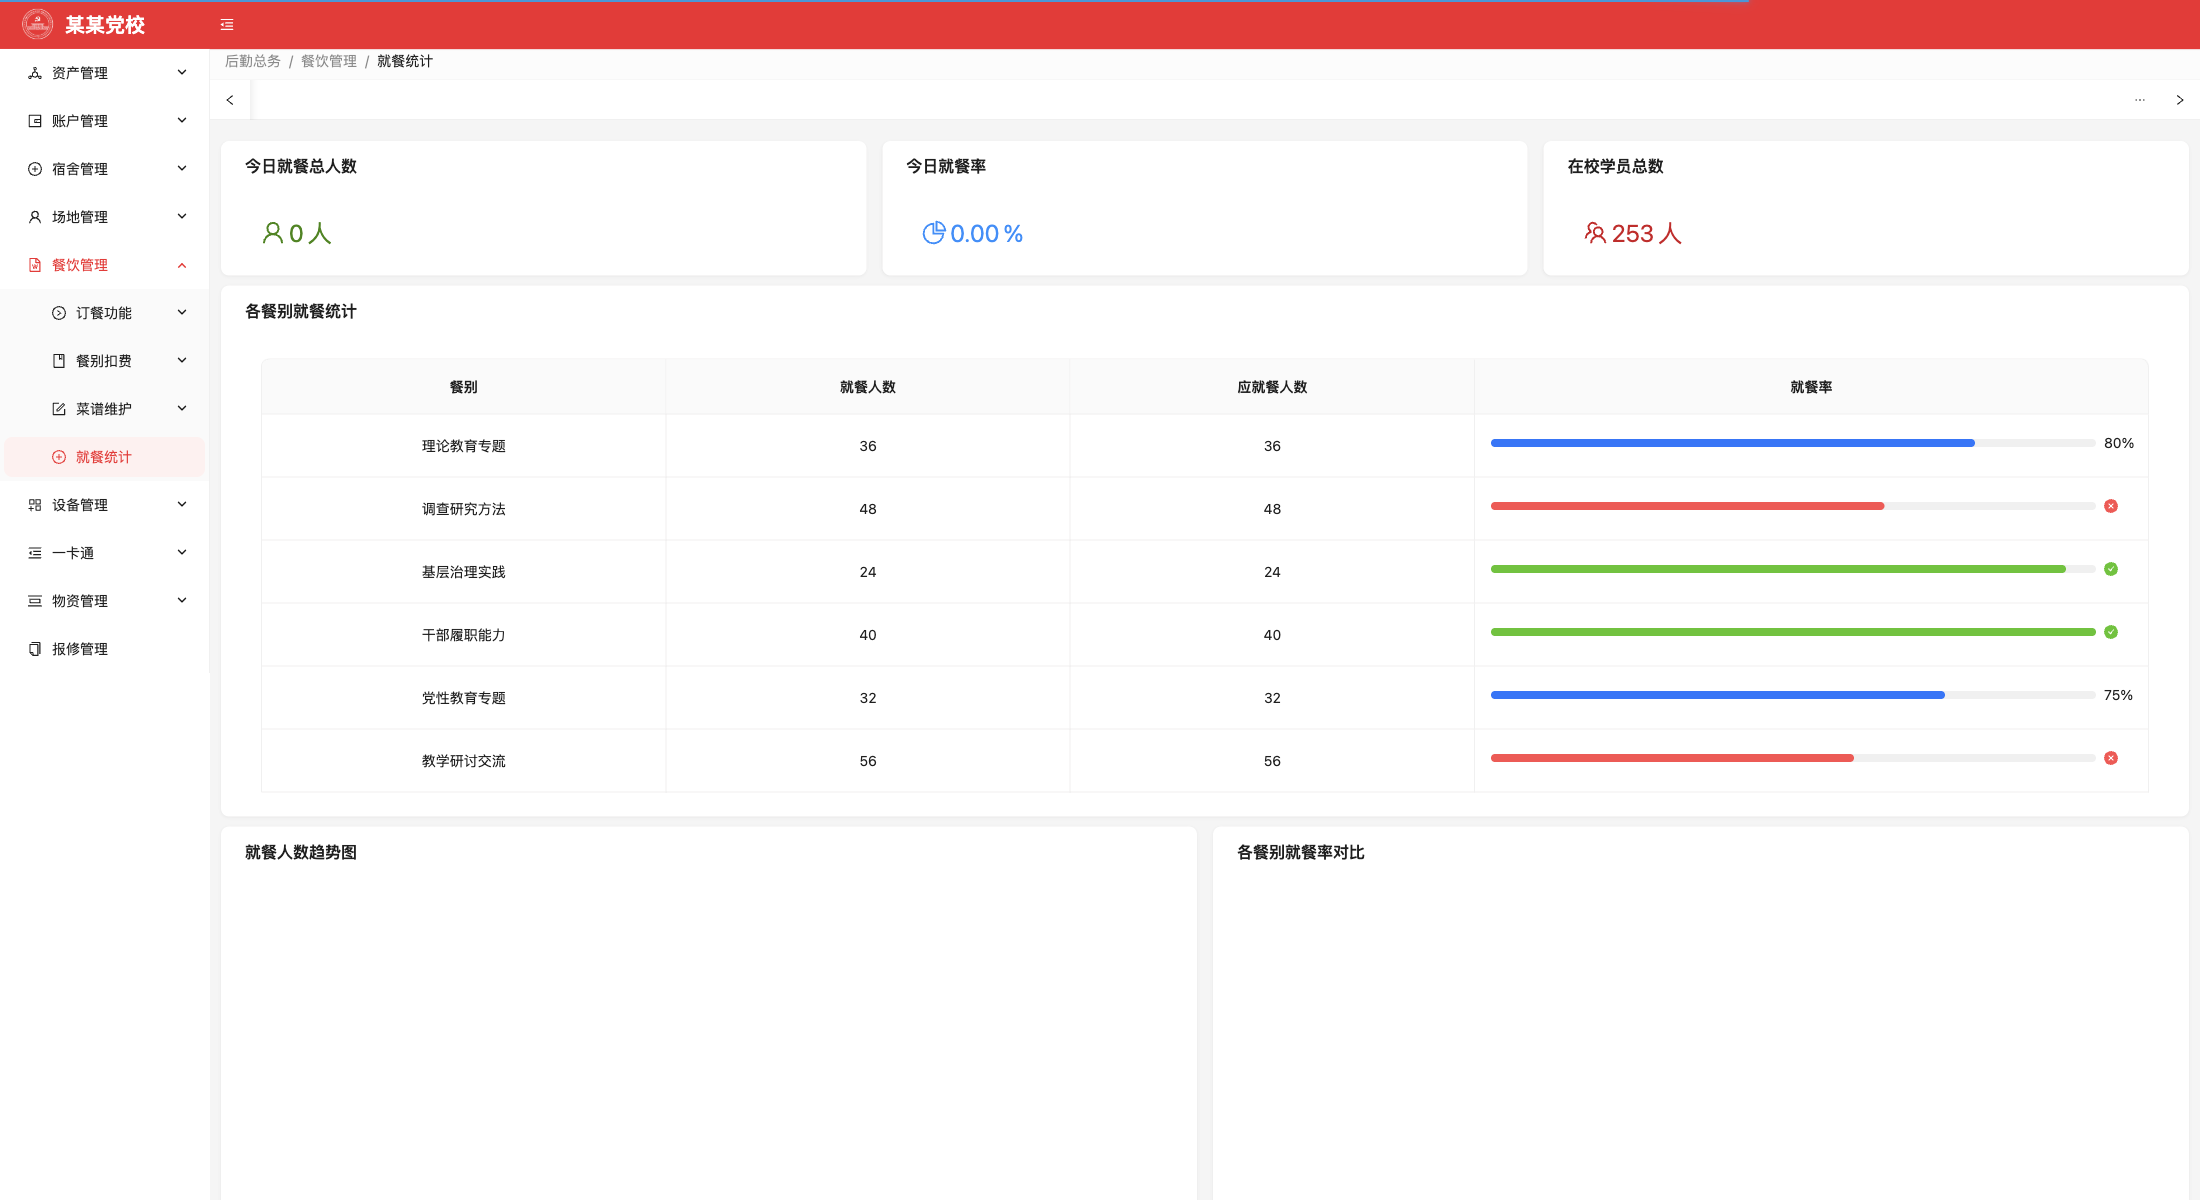Collapse the 餐饮管理 menu chevron
This screenshot has width=2200, height=1200.
coord(182,265)
